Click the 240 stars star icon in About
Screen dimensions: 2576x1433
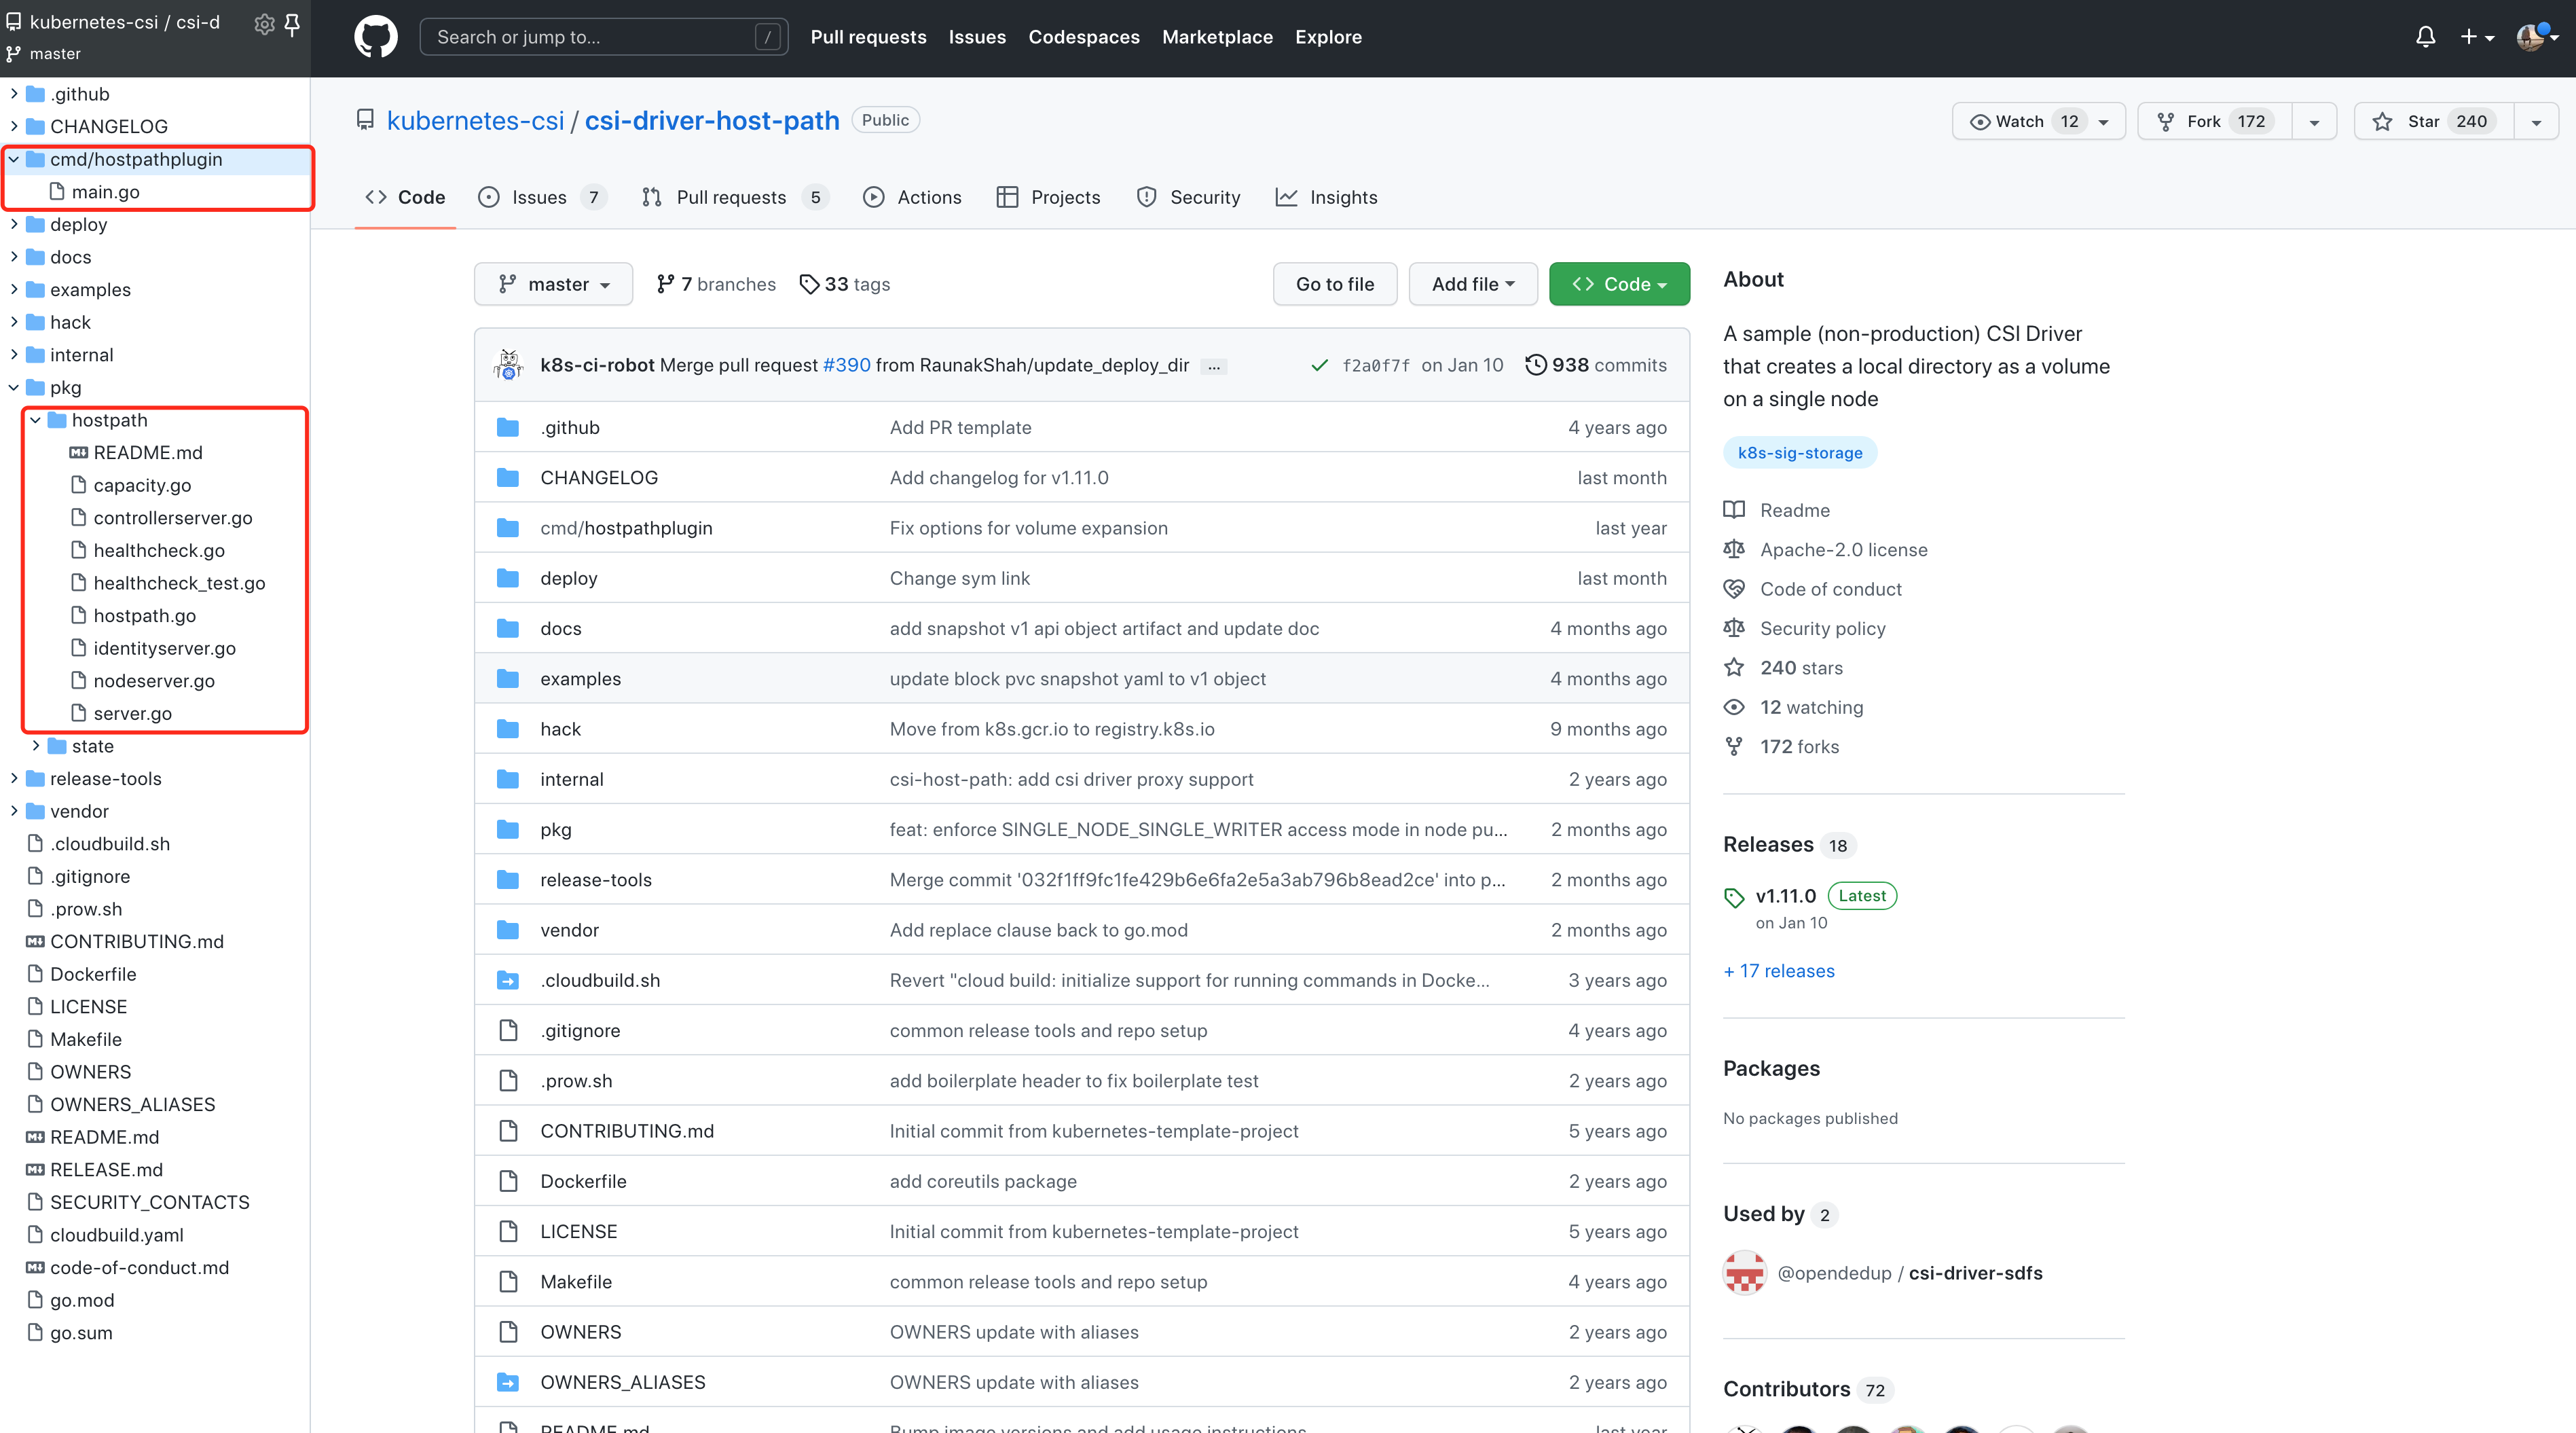click(x=1734, y=667)
